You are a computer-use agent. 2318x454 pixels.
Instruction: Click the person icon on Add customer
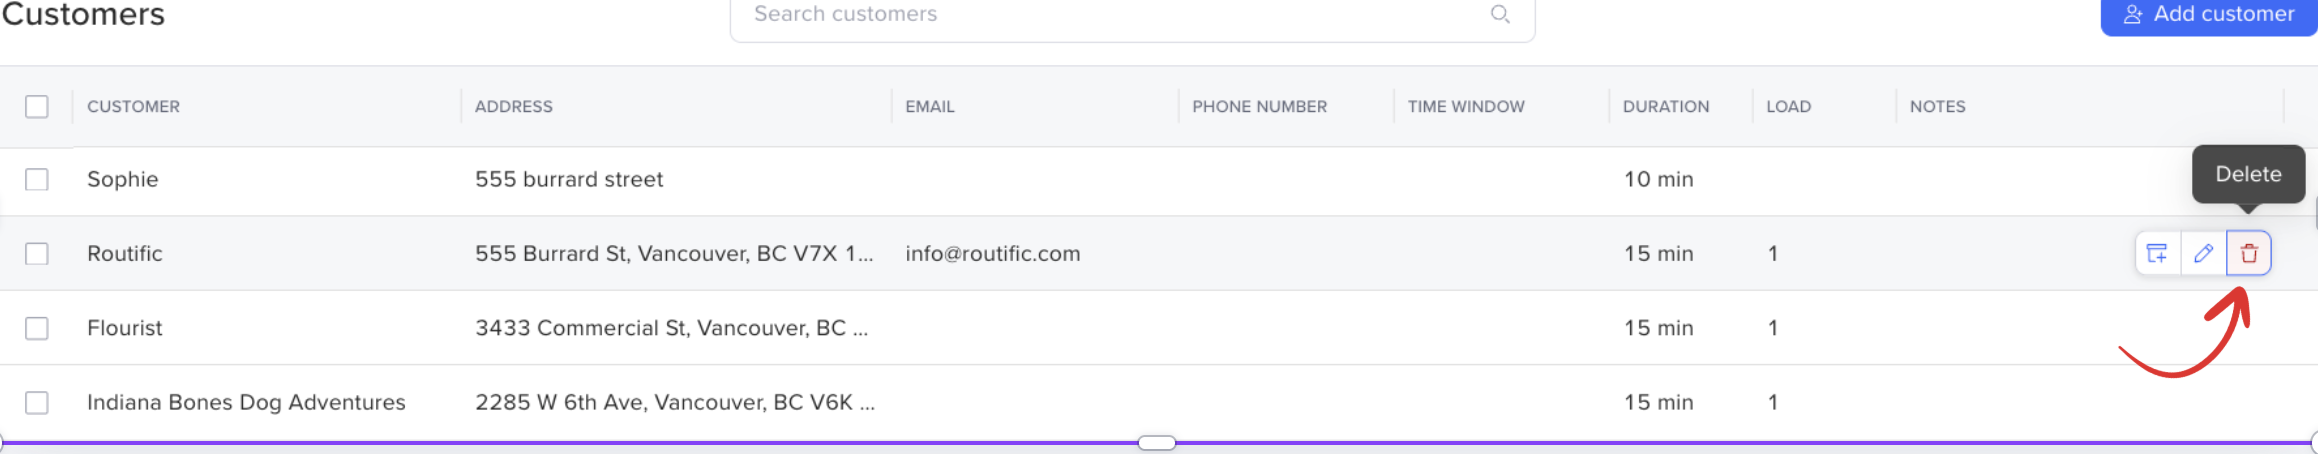(2133, 15)
